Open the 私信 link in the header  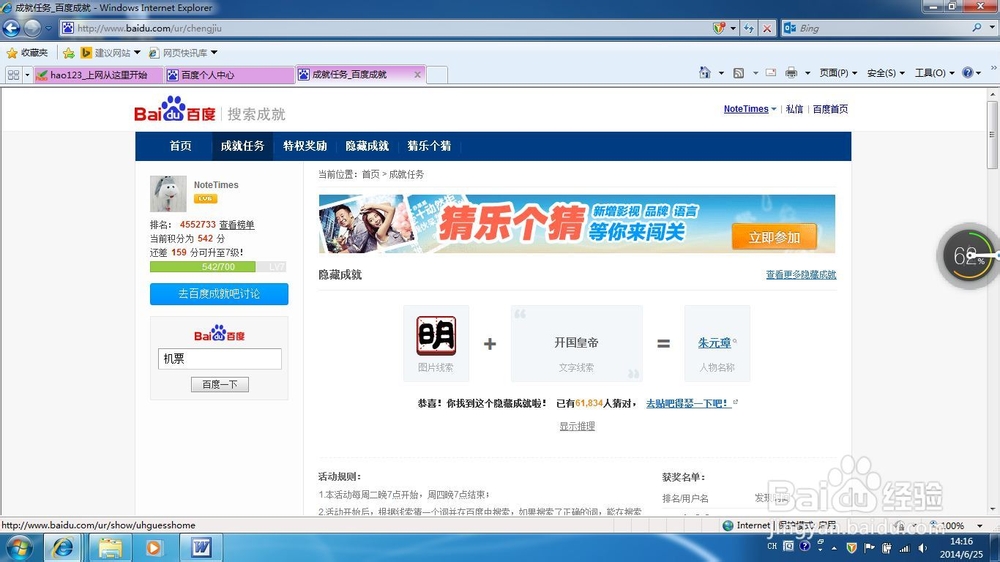pyautogui.click(x=795, y=109)
